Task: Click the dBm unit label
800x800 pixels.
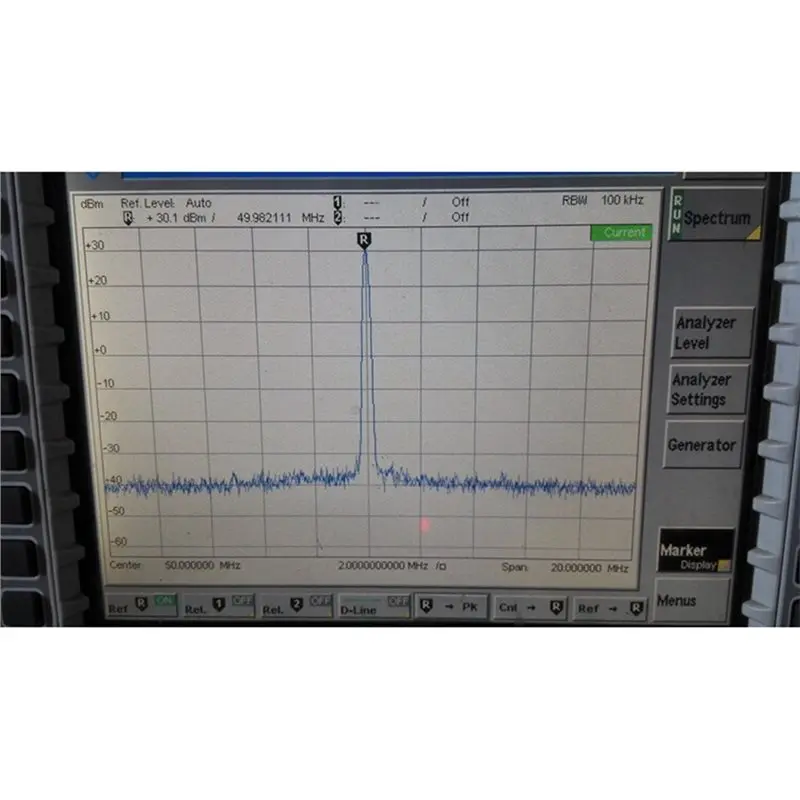Action: coord(92,204)
